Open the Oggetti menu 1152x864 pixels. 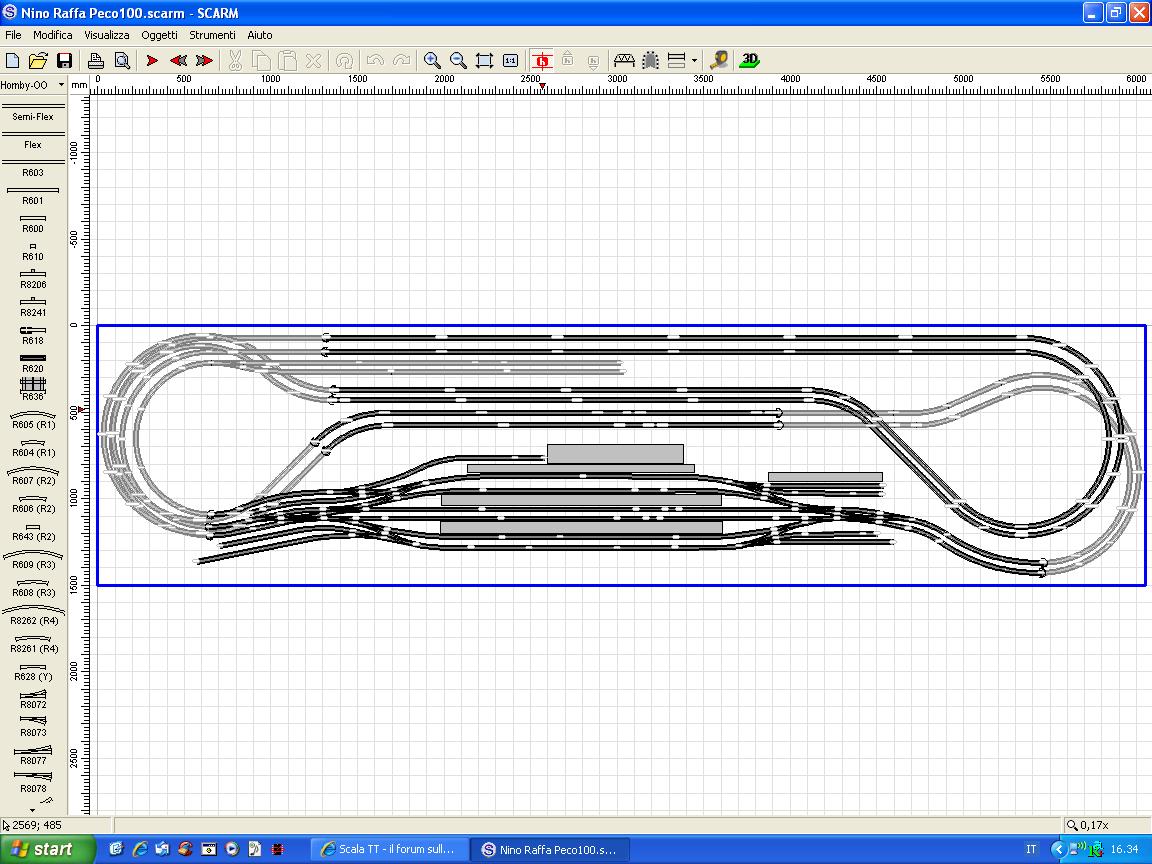(x=159, y=35)
